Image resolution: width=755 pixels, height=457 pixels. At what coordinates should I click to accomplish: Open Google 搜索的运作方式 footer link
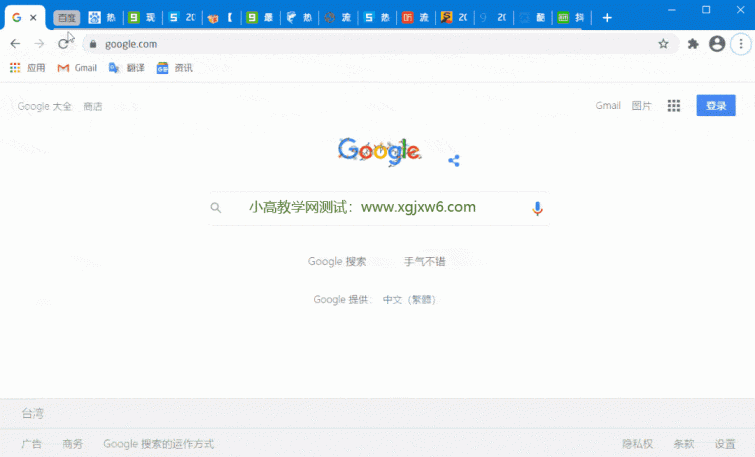tap(158, 444)
